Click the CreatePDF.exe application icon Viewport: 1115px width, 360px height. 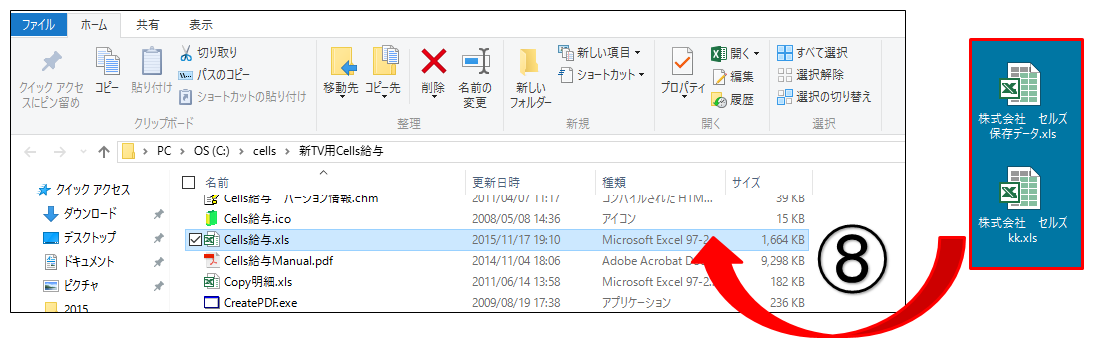212,303
